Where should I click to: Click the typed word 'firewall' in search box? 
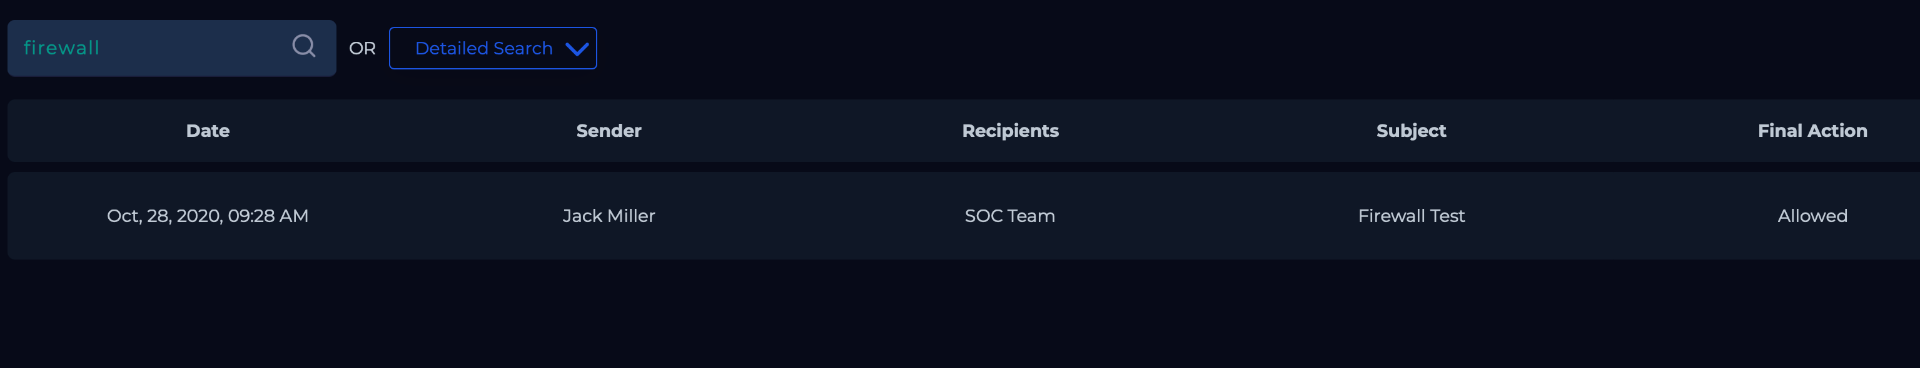61,48
